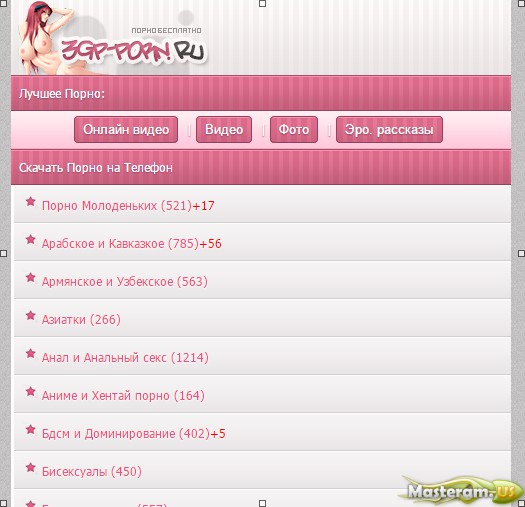Viewport: 525px width, 507px height.
Task: Click the star icon beside Азиатки
Action: [x=30, y=315]
